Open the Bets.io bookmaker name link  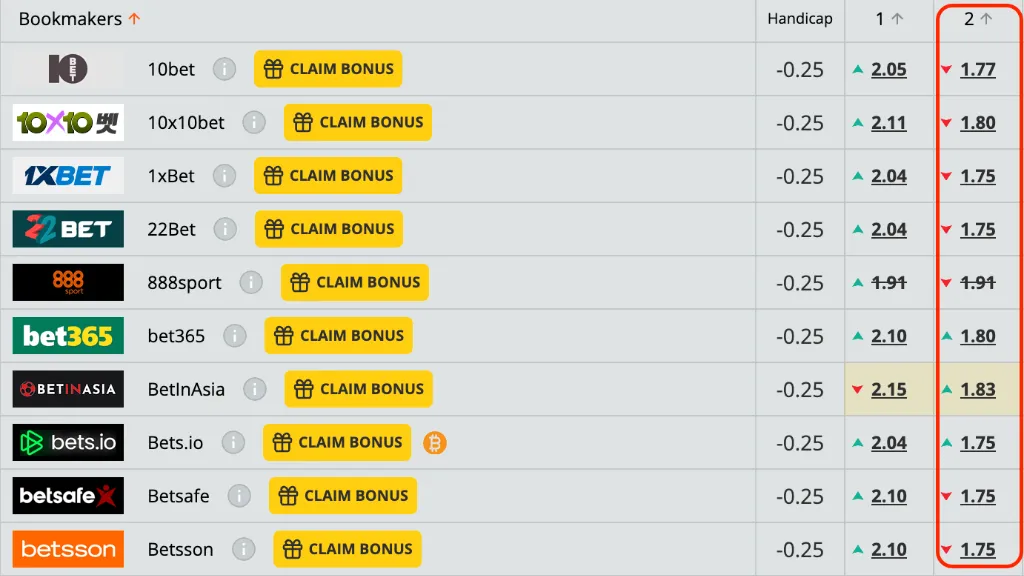pos(175,443)
